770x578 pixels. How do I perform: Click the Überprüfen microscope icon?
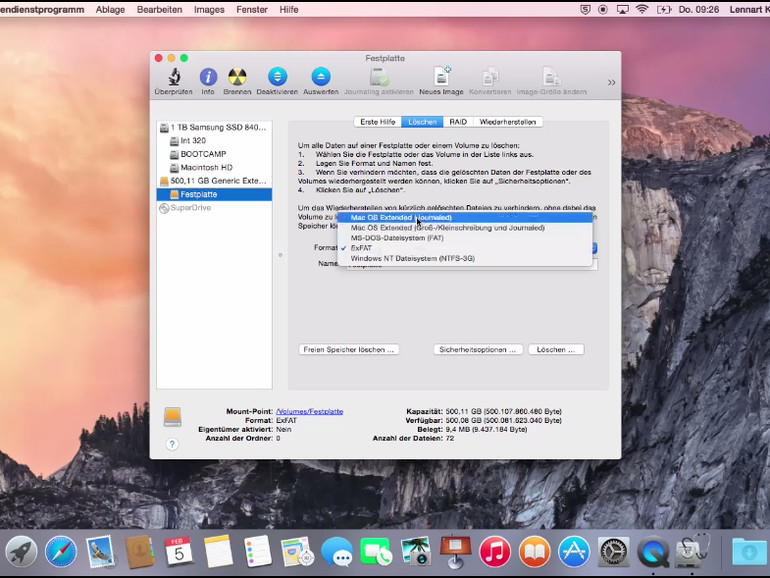pyautogui.click(x=174, y=77)
